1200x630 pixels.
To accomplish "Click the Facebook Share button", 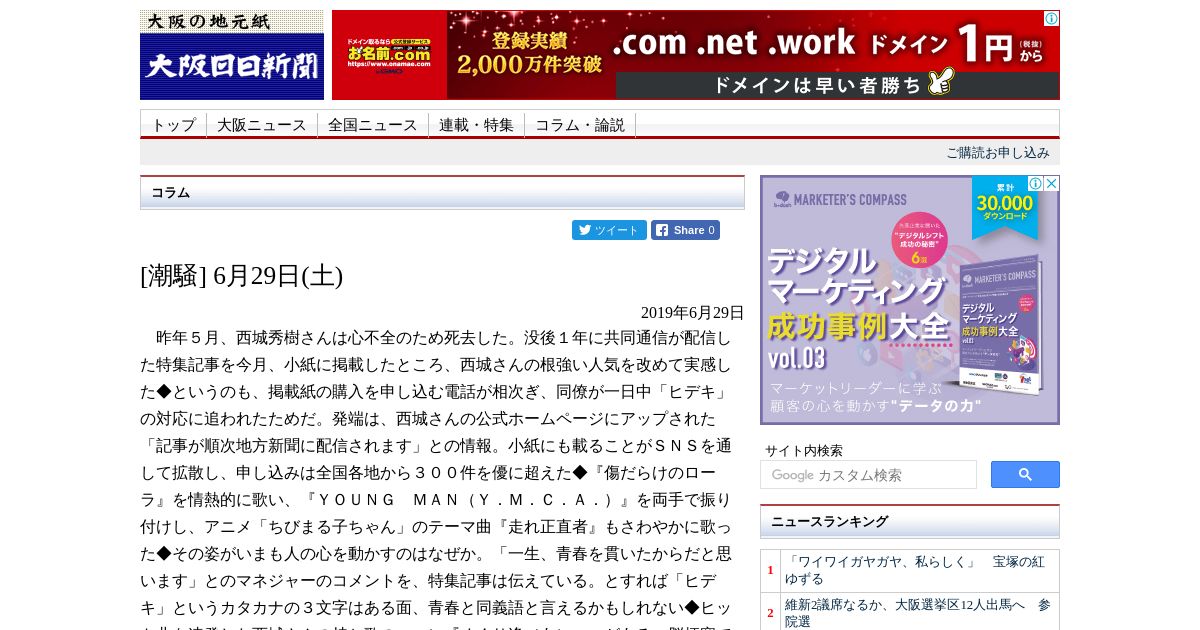I will [685, 230].
